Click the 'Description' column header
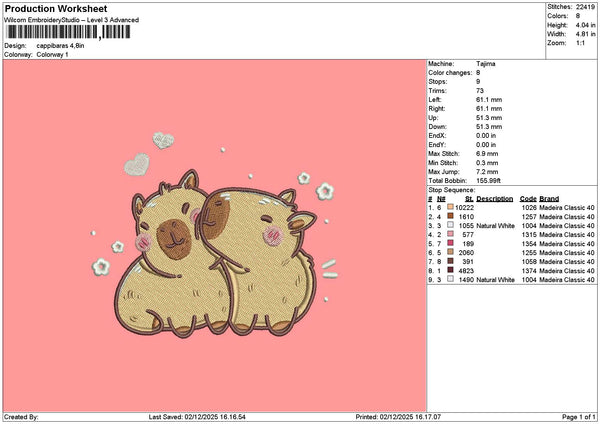Viewport: 600px width, 424px height. 494,199
